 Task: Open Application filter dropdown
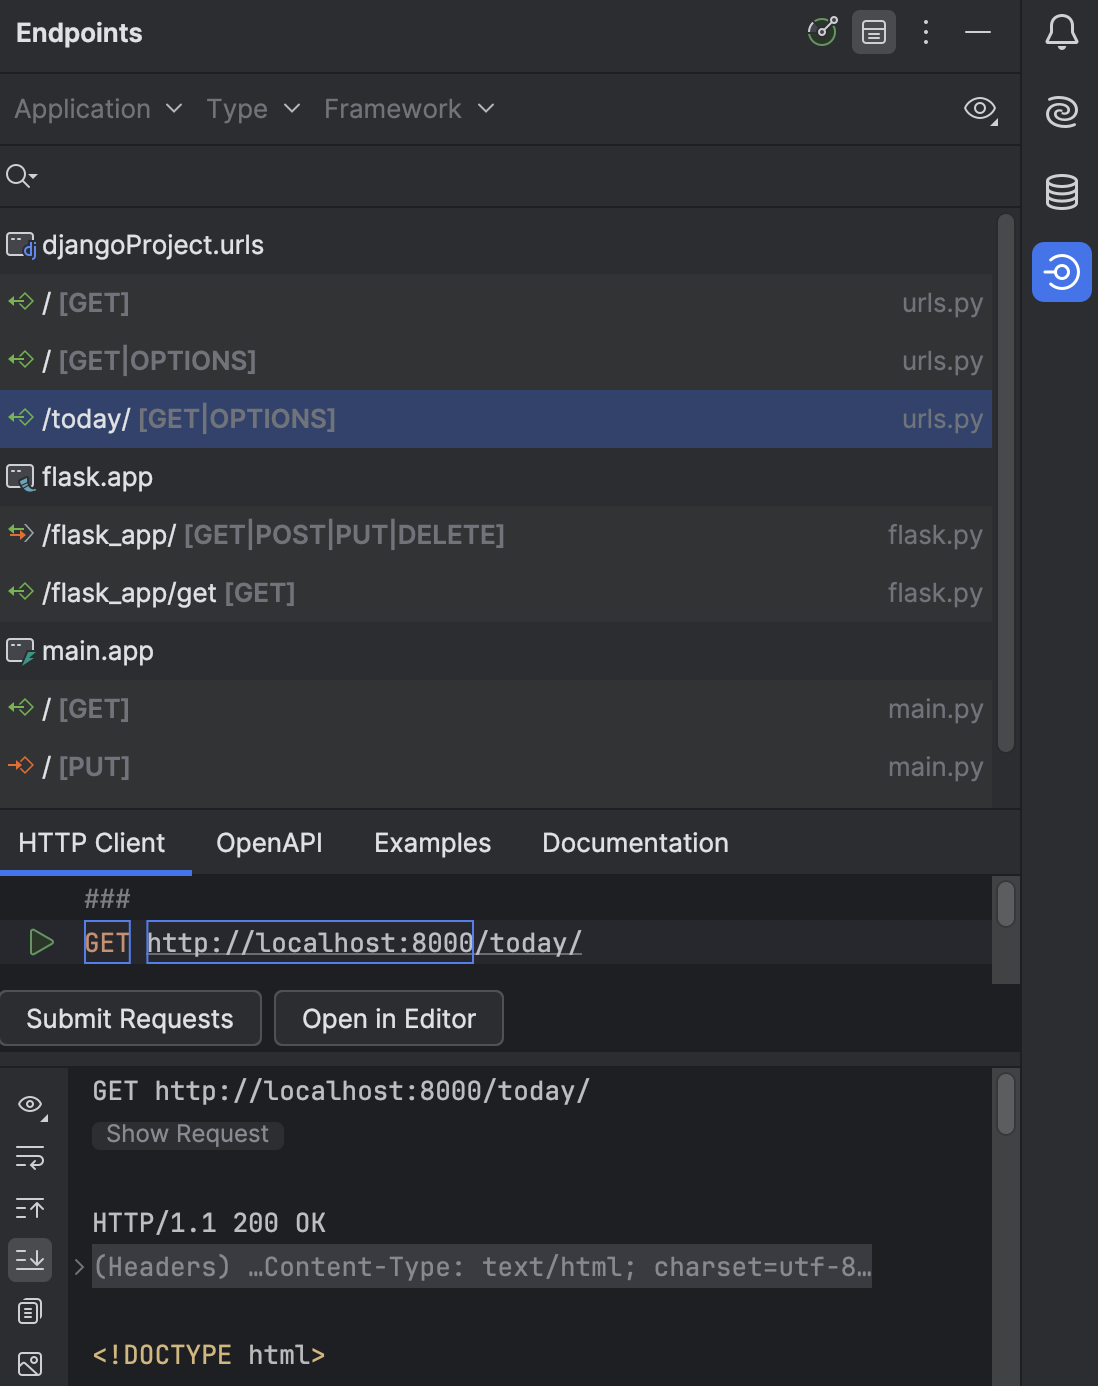tap(98, 109)
